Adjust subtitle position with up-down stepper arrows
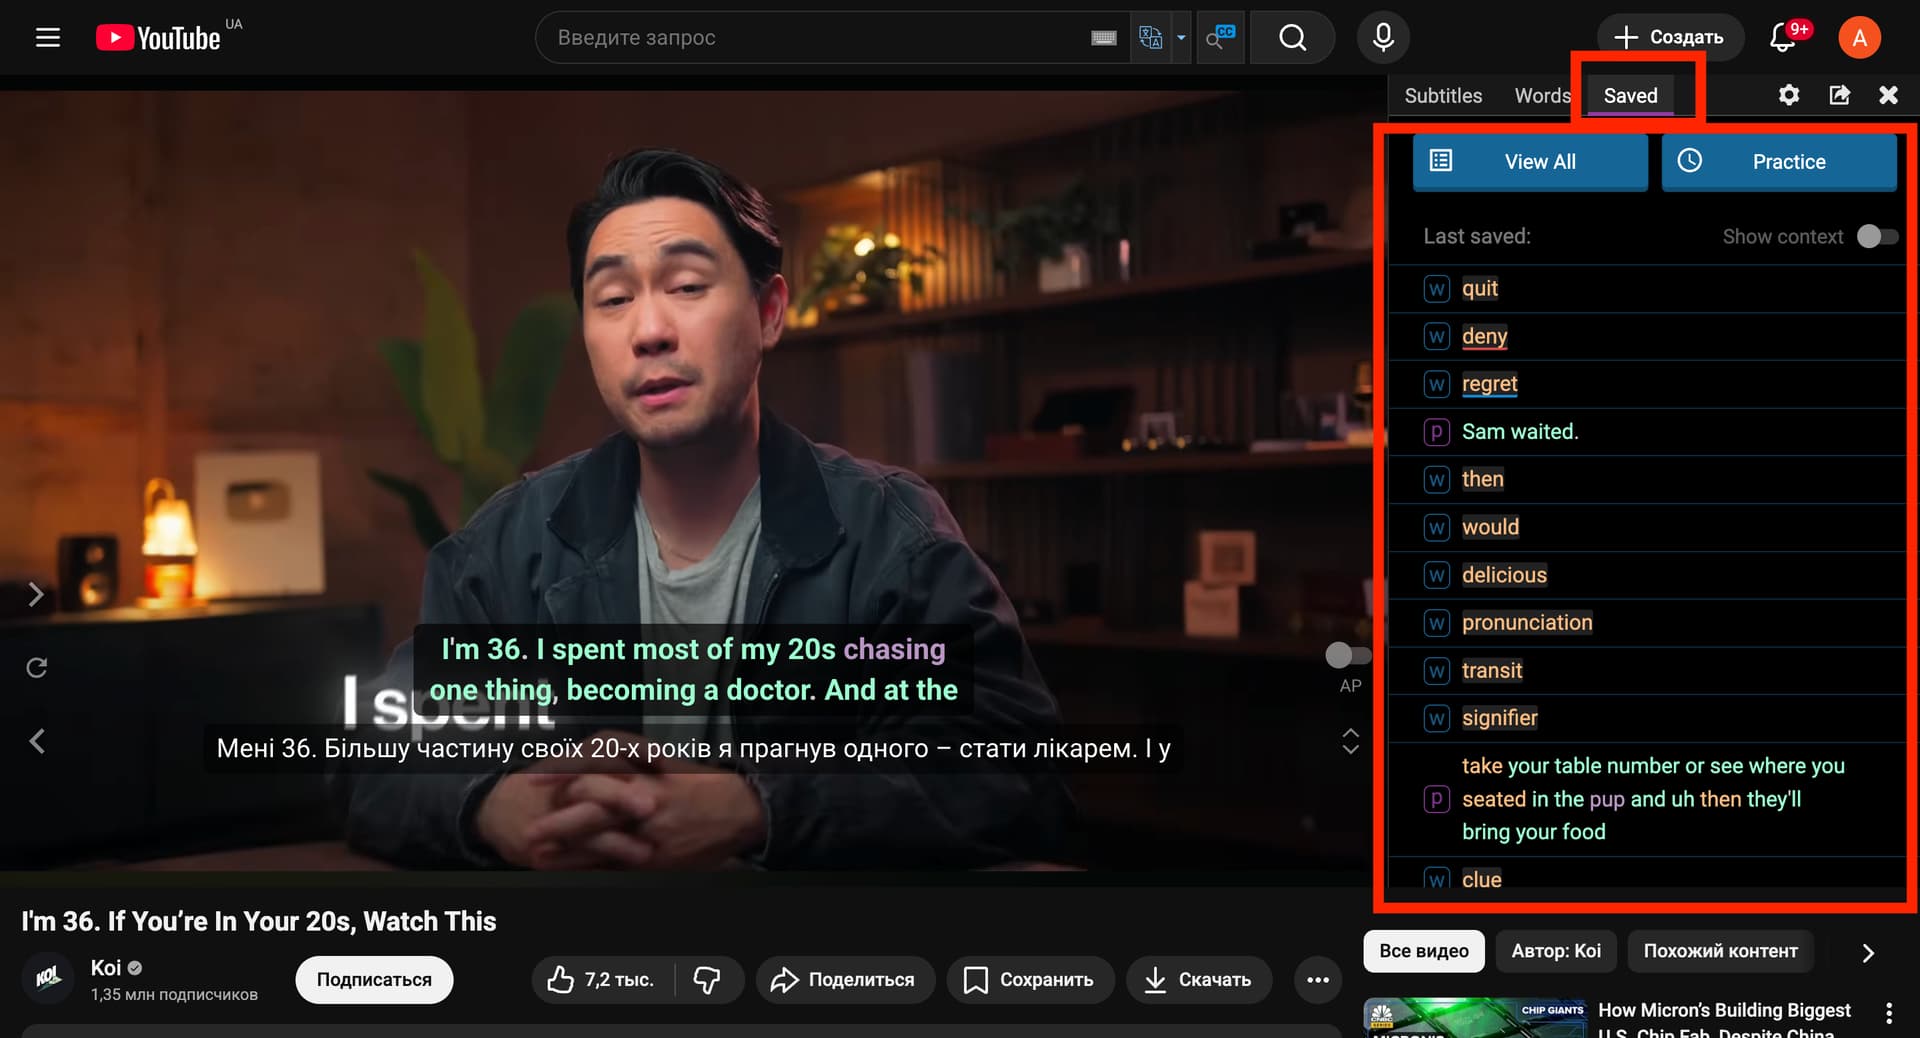The height and width of the screenshot is (1038, 1920). point(1350,741)
